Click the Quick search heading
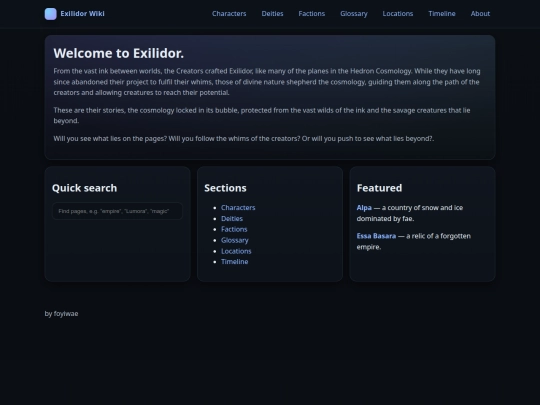This screenshot has width=540, height=405. tap(84, 188)
